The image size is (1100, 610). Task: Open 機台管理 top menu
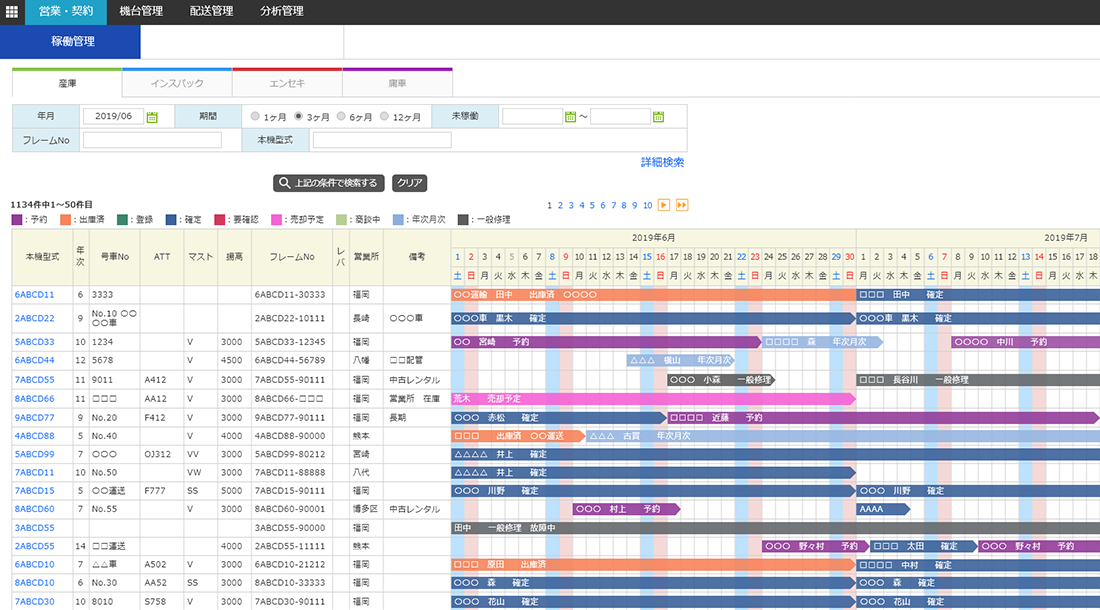tap(141, 12)
